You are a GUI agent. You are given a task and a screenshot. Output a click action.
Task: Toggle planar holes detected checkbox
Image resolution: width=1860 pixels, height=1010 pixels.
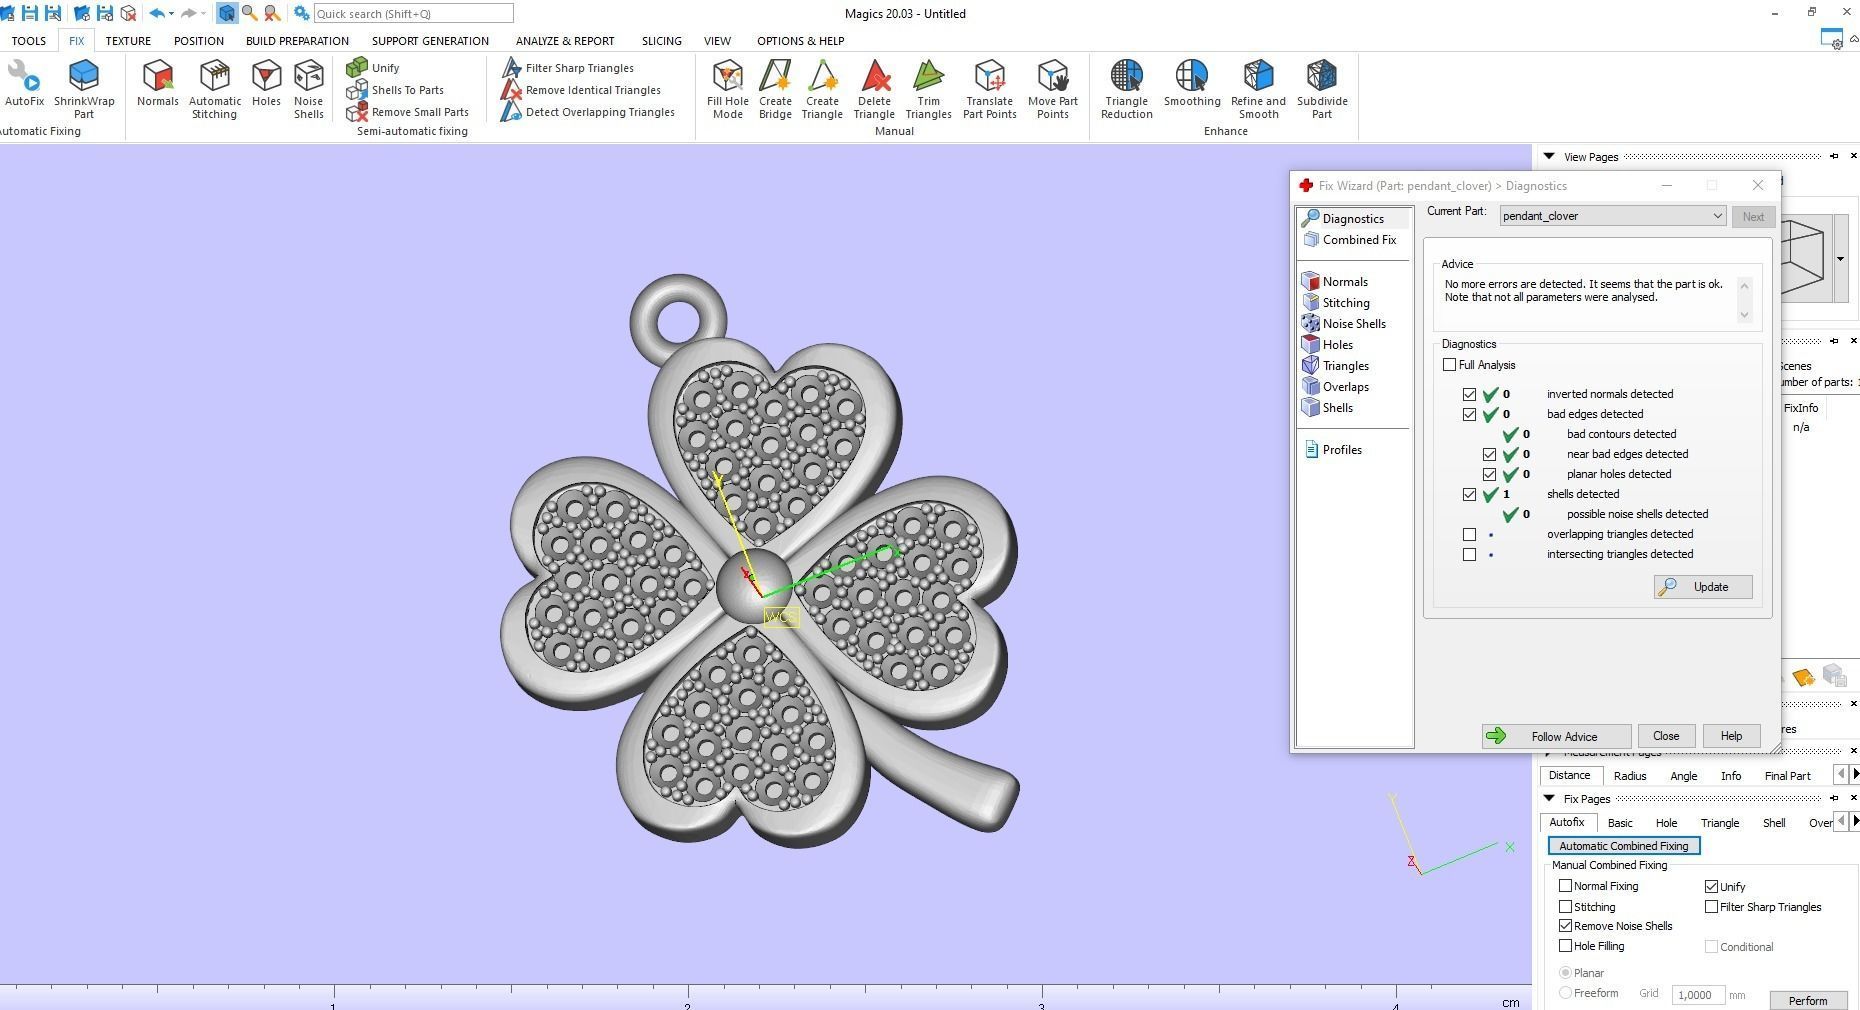click(1489, 474)
